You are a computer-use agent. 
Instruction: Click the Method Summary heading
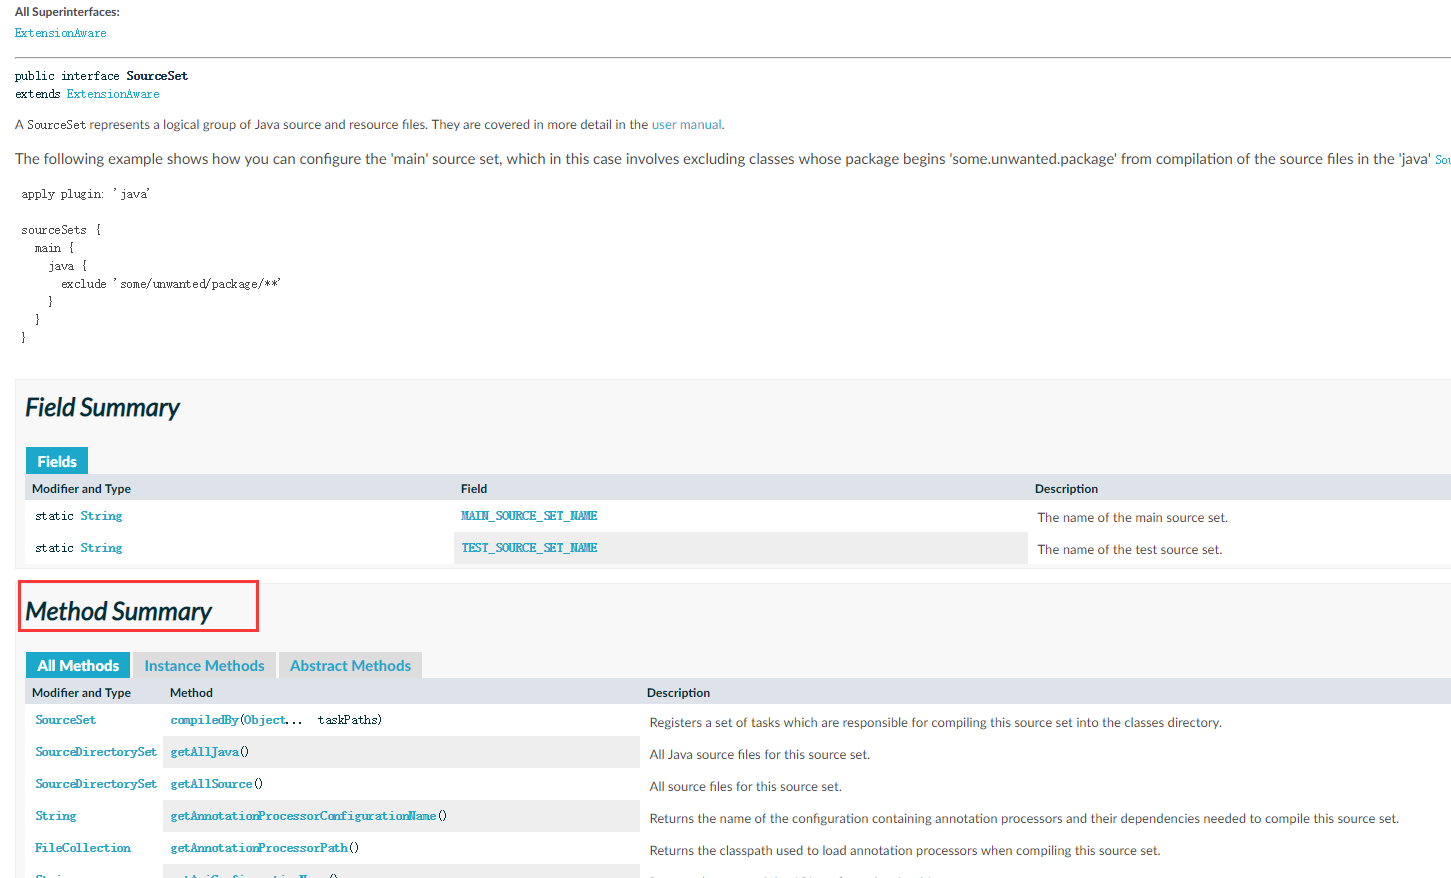pyautogui.click(x=118, y=612)
